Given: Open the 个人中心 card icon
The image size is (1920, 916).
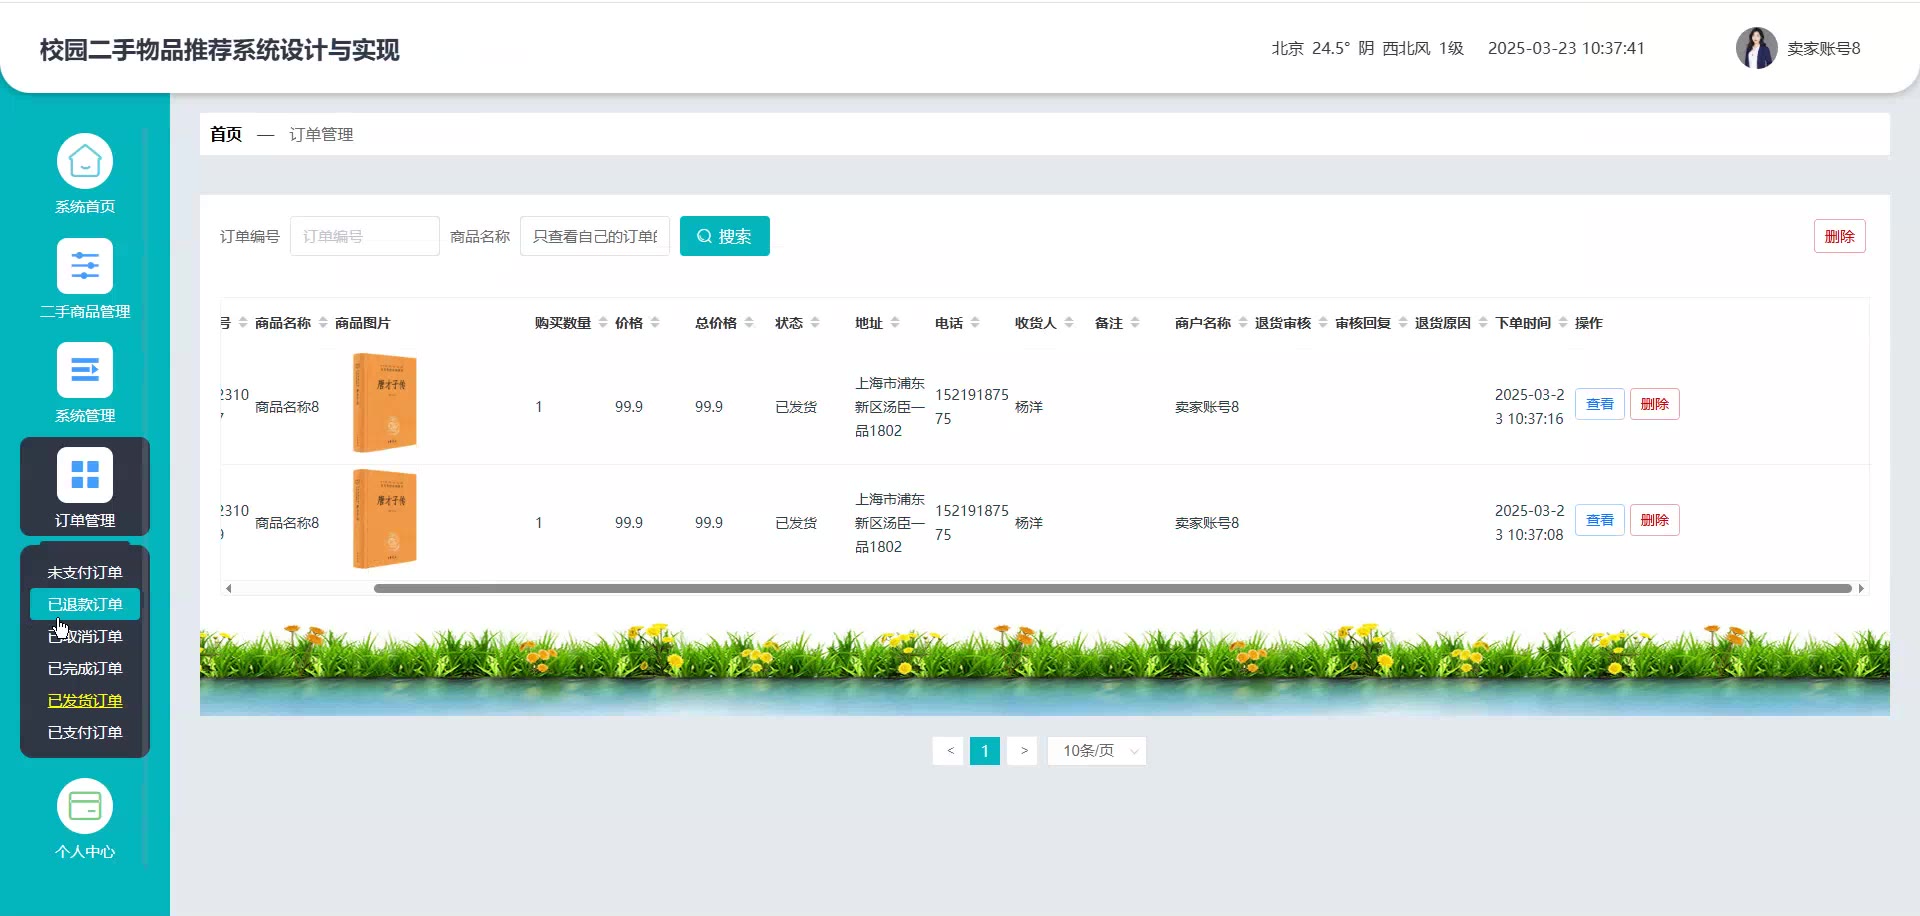Looking at the screenshot, I should click(85, 806).
